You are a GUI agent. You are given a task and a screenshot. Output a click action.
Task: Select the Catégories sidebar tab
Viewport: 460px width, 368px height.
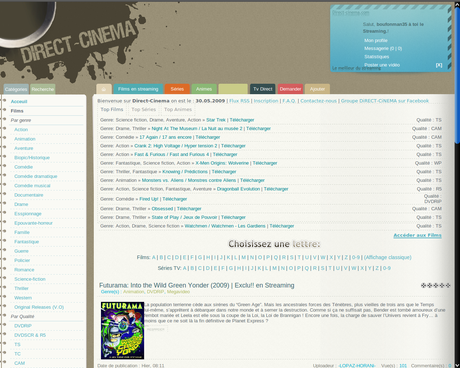coord(16,89)
